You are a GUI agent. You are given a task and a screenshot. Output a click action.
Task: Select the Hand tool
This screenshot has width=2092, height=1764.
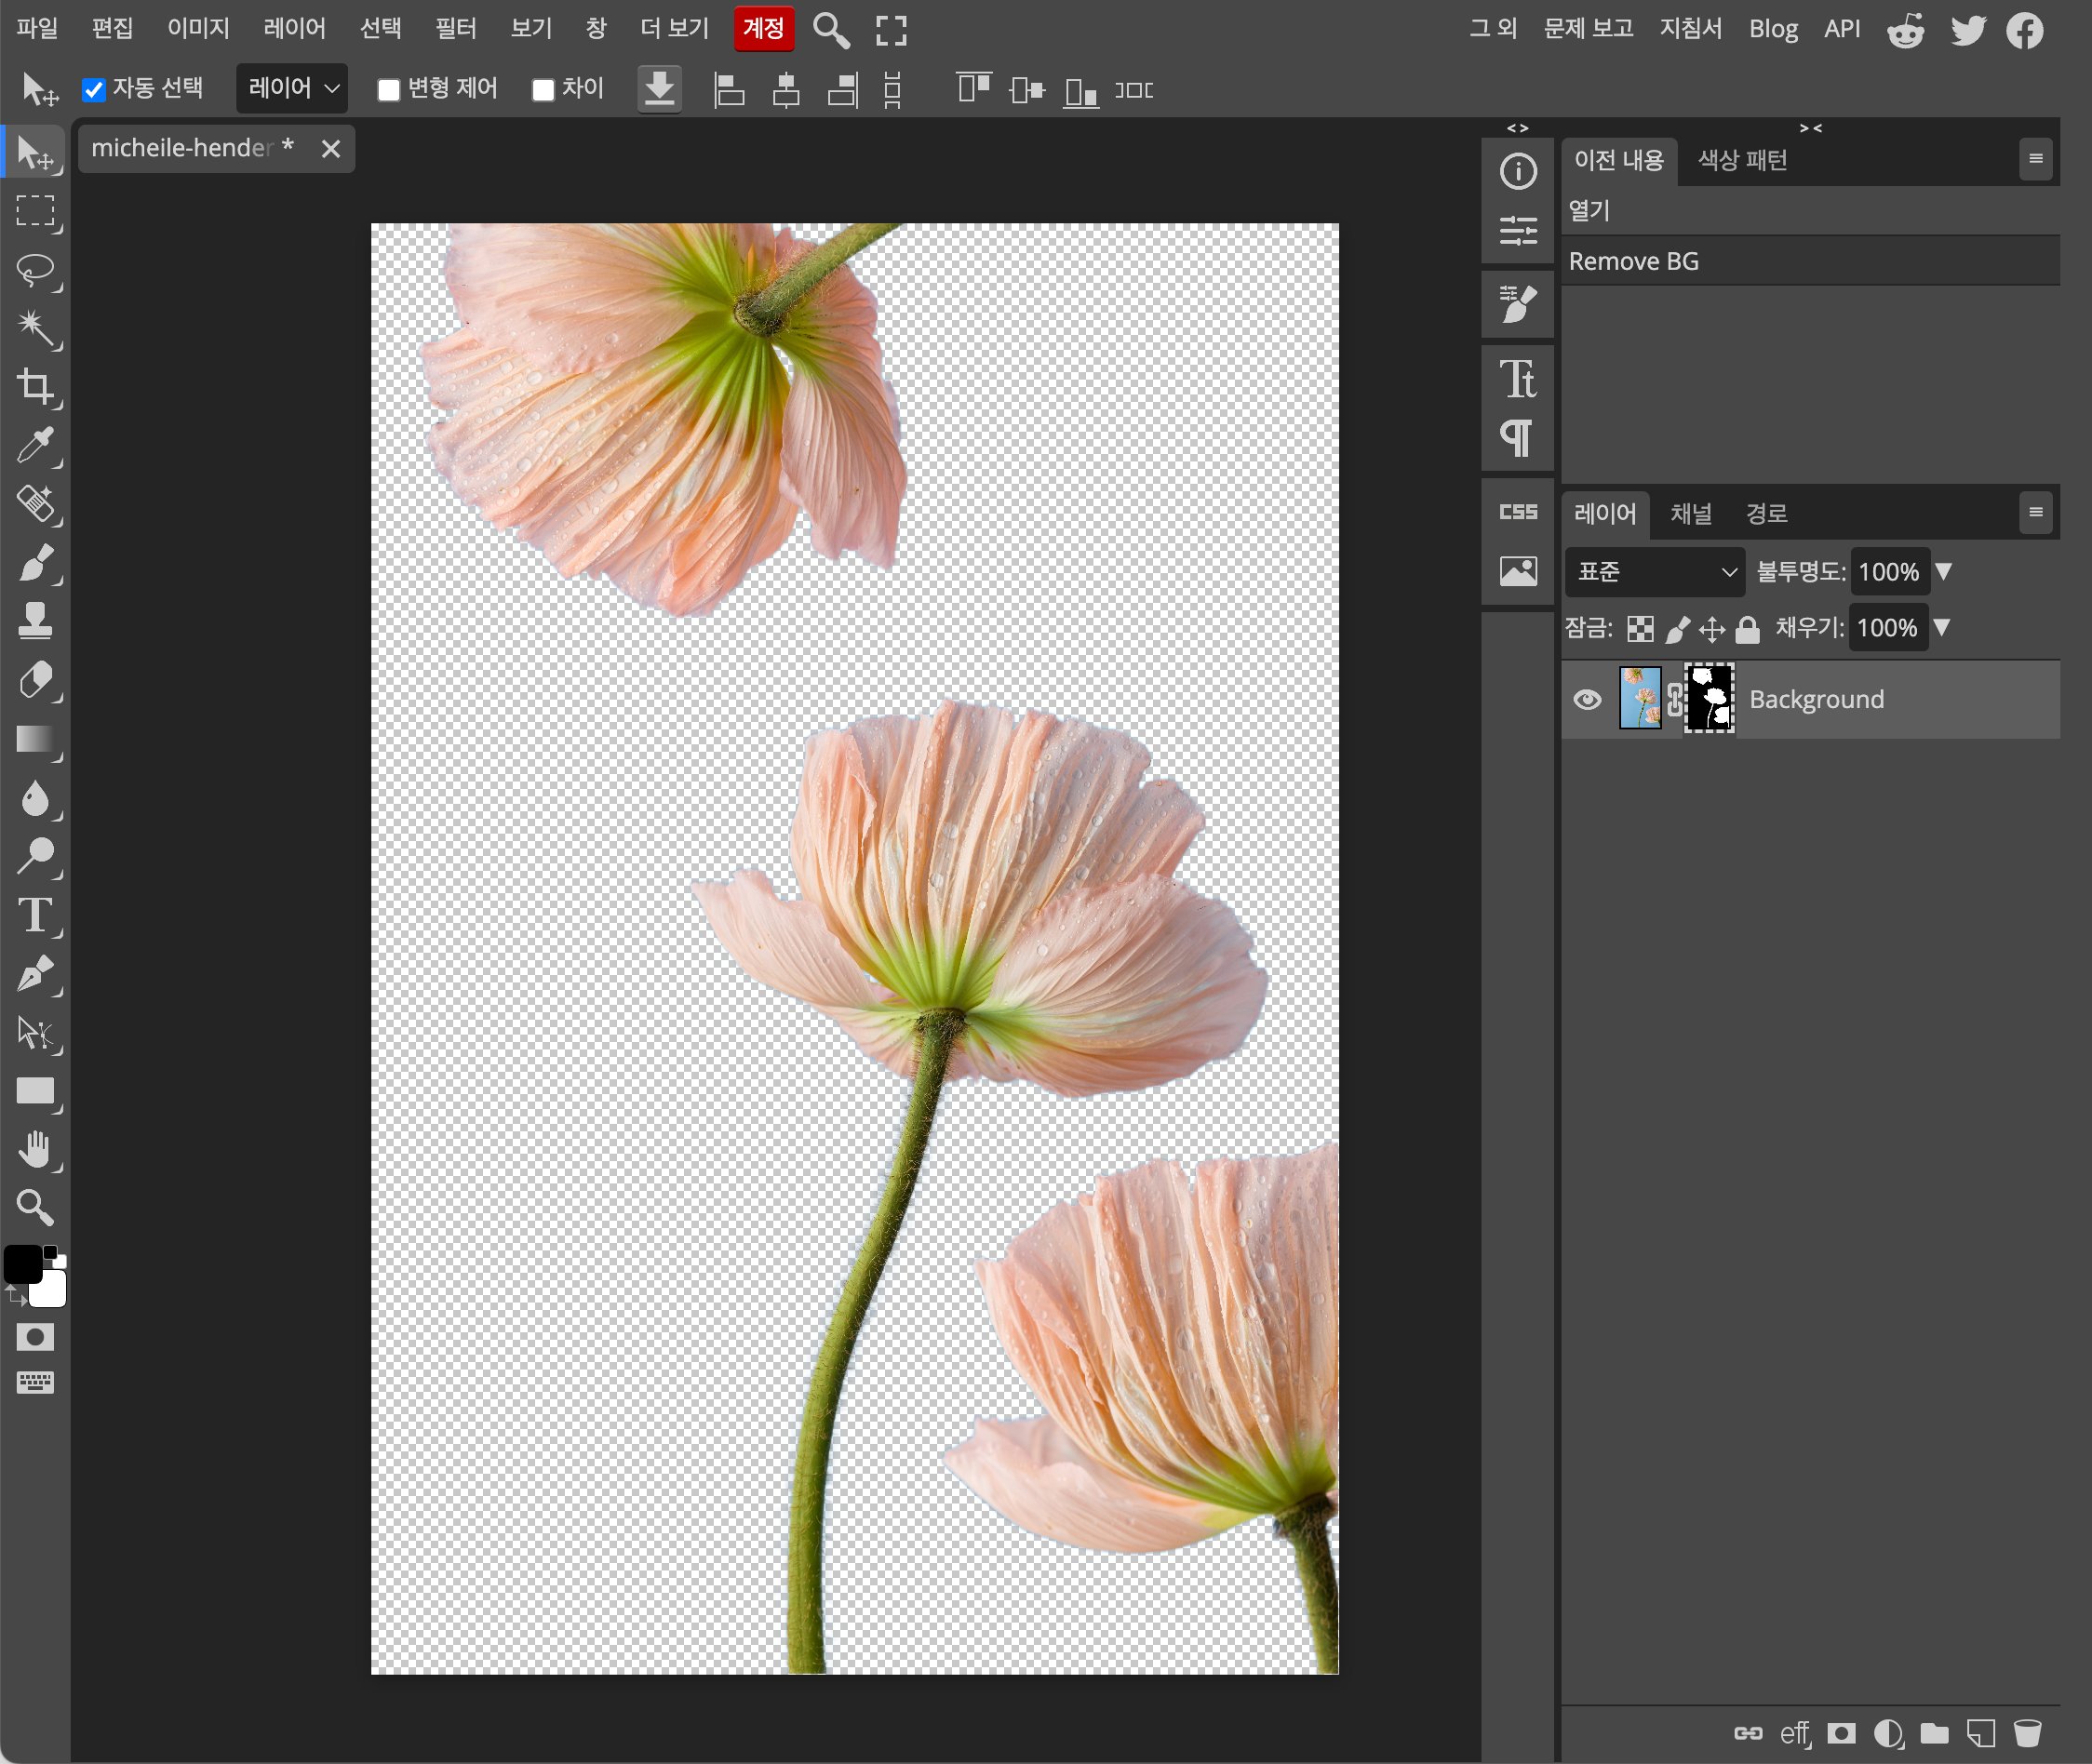(35, 1149)
